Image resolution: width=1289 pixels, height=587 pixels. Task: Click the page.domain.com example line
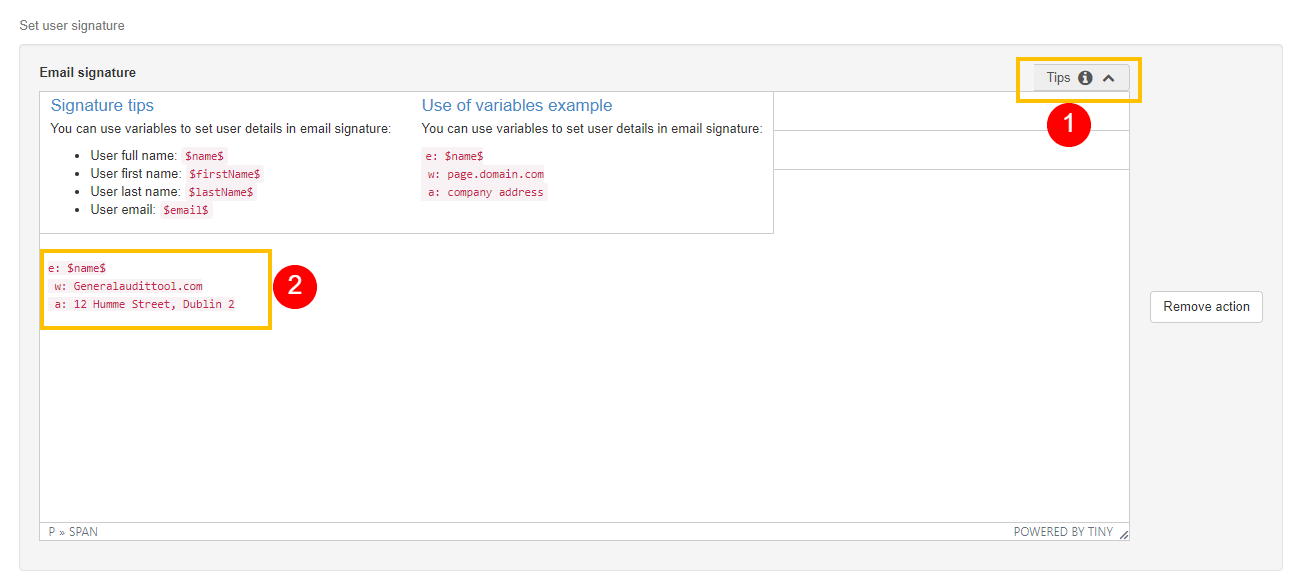[x=485, y=174]
